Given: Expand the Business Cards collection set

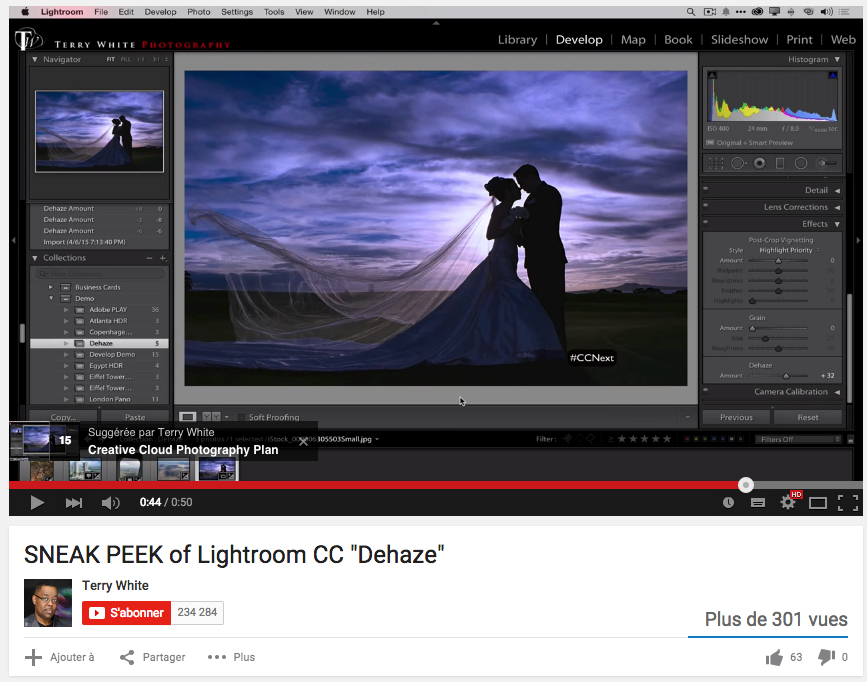Looking at the screenshot, I should (50, 287).
